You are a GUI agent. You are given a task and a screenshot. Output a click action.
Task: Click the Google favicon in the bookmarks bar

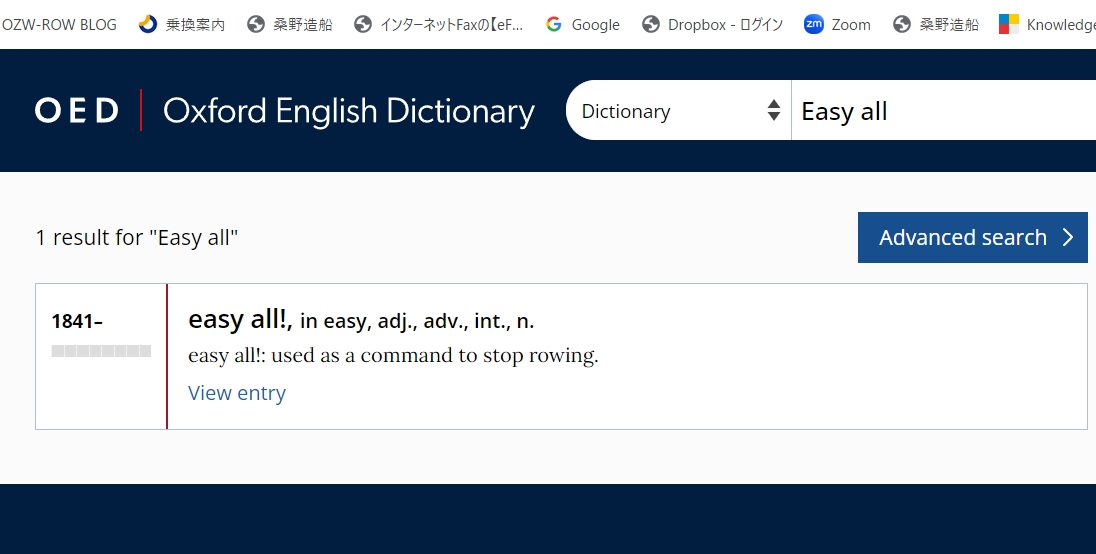pyautogui.click(x=554, y=24)
